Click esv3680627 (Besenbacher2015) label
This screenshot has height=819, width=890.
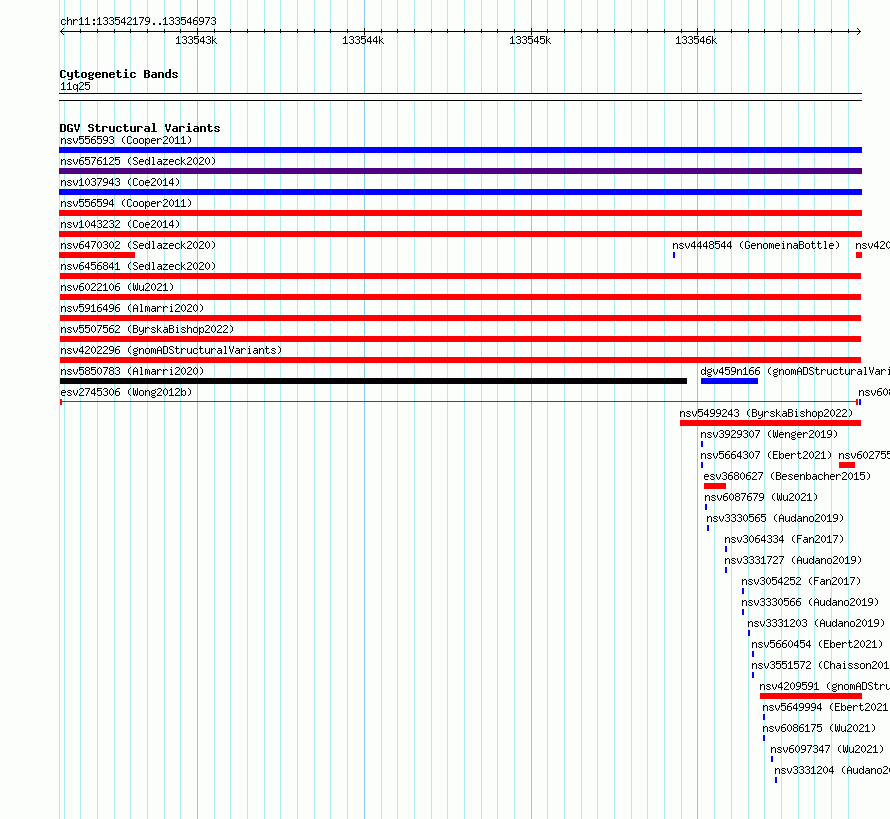(x=787, y=476)
